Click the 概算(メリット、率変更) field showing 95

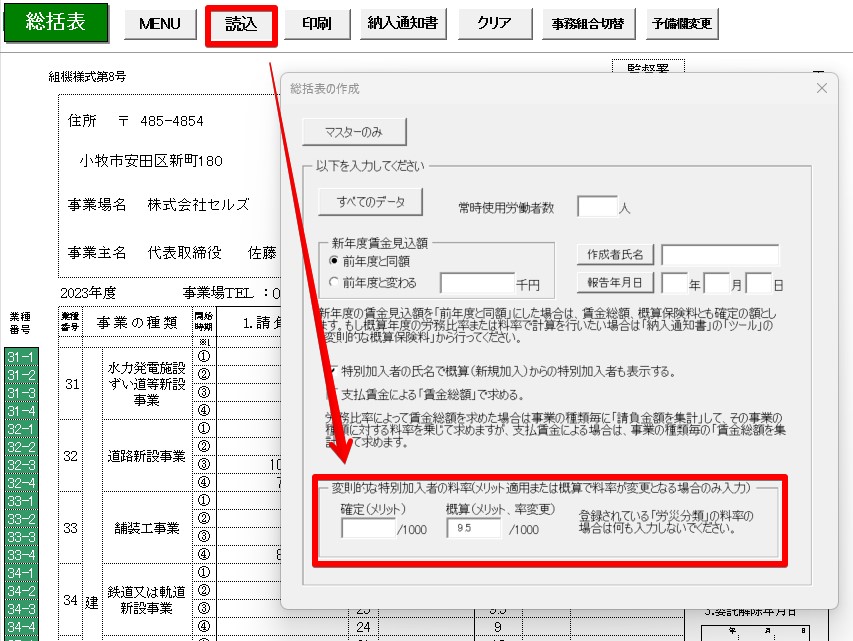pyautogui.click(x=473, y=528)
